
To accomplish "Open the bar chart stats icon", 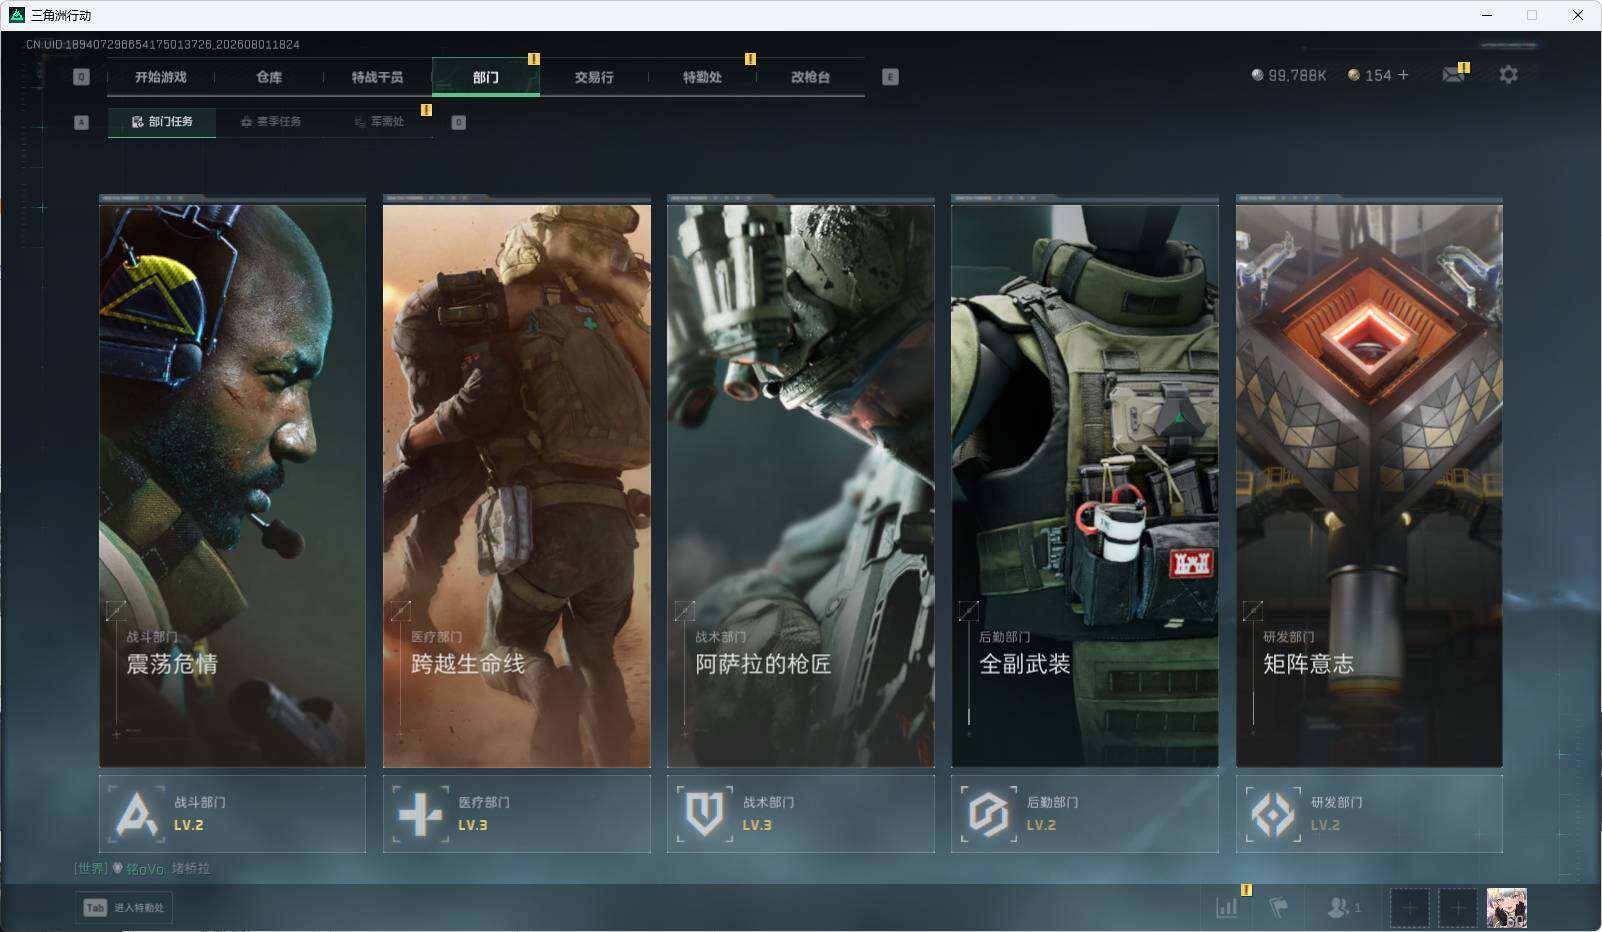I will pyautogui.click(x=1226, y=907).
